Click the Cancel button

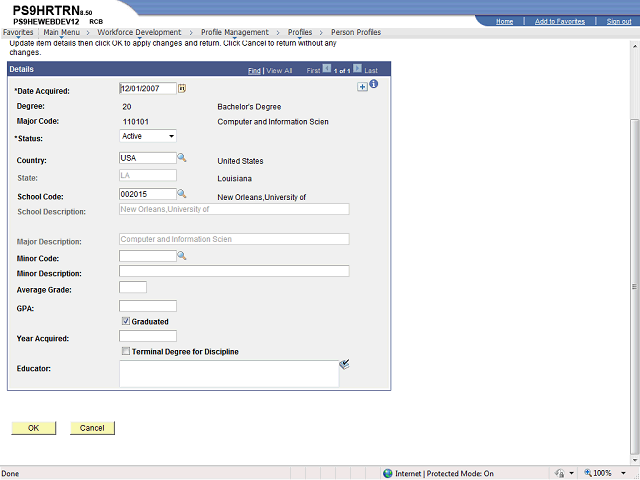[x=92, y=428]
